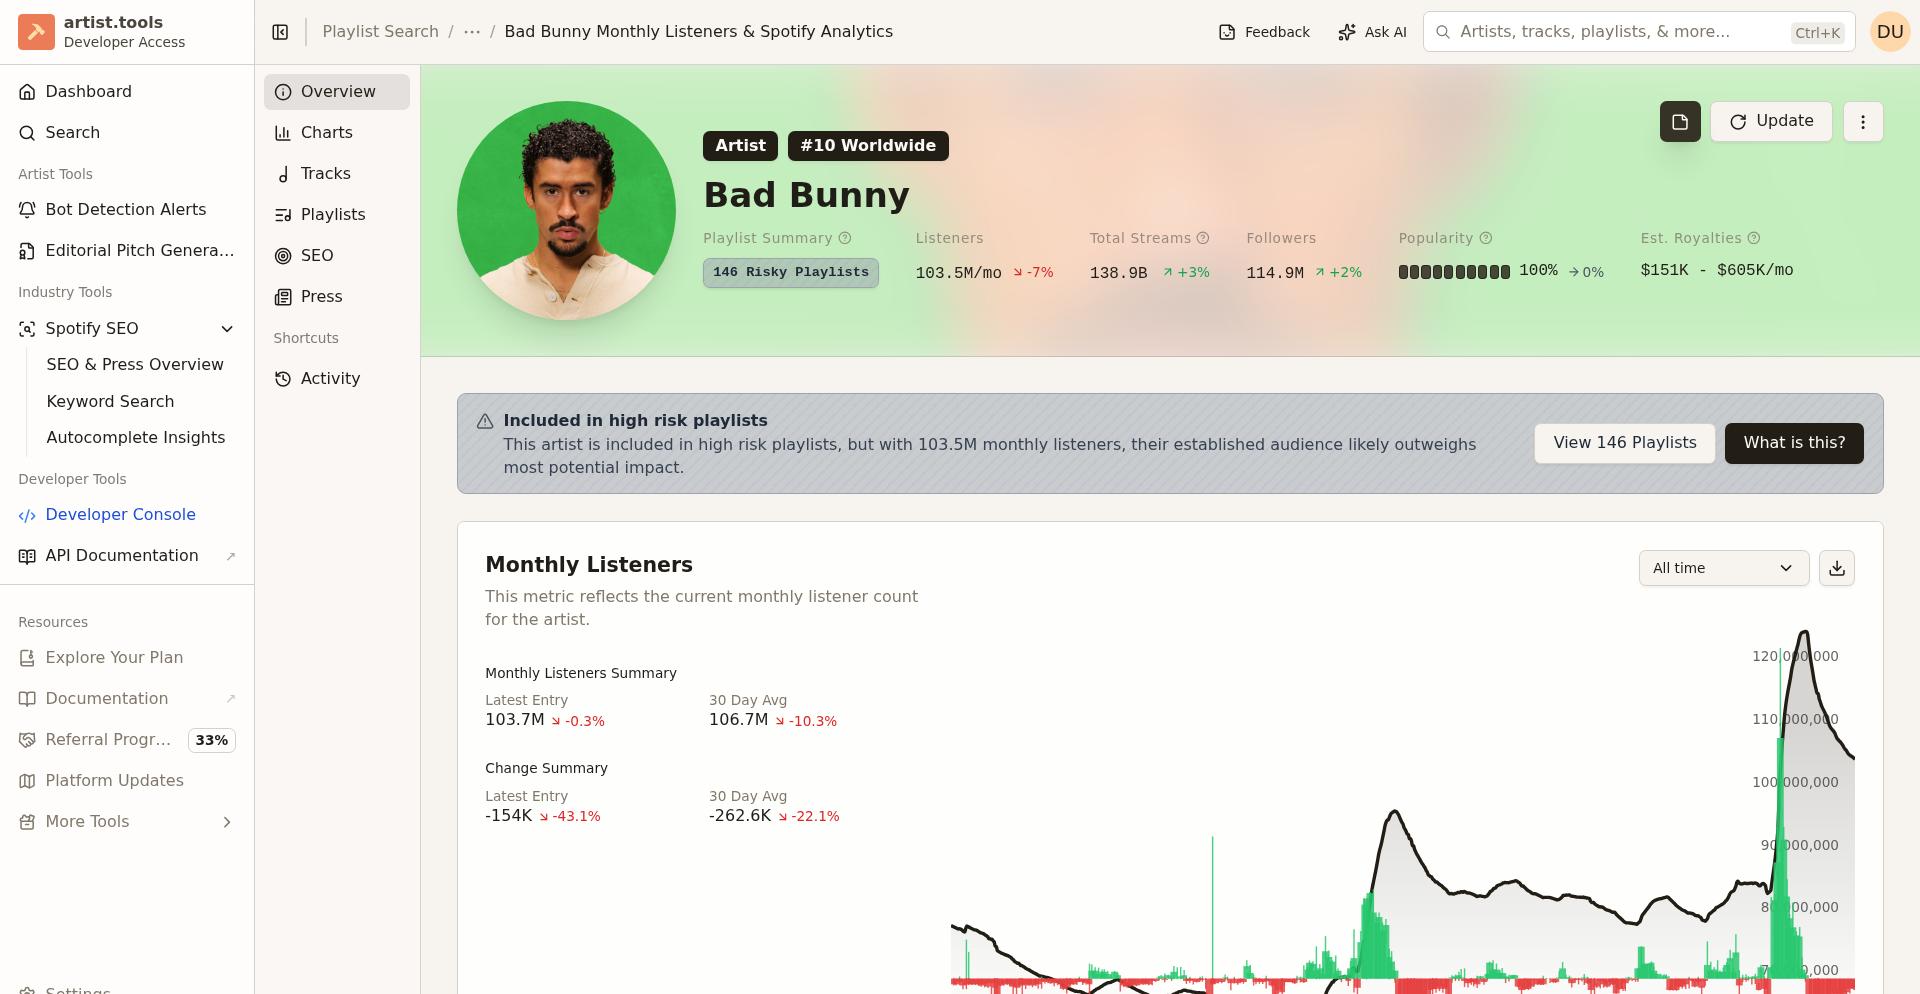Switch to the Charts tab
The width and height of the screenshot is (1920, 994).
[x=326, y=132]
